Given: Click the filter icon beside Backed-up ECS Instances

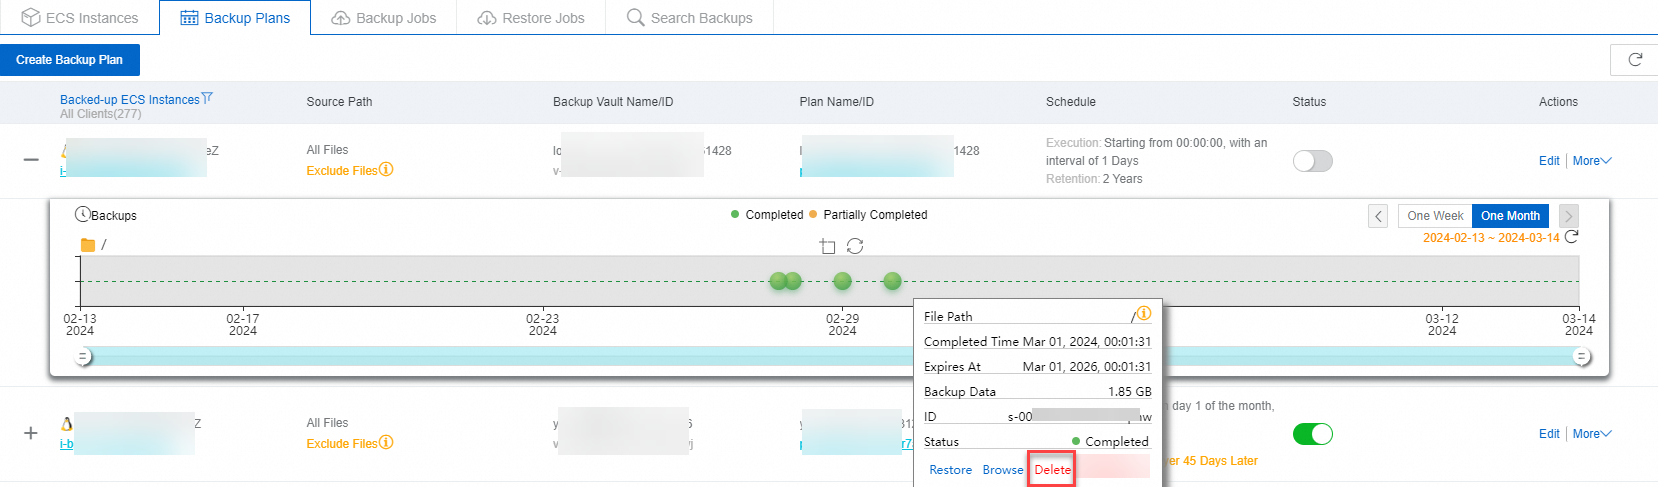Looking at the screenshot, I should point(207,98).
